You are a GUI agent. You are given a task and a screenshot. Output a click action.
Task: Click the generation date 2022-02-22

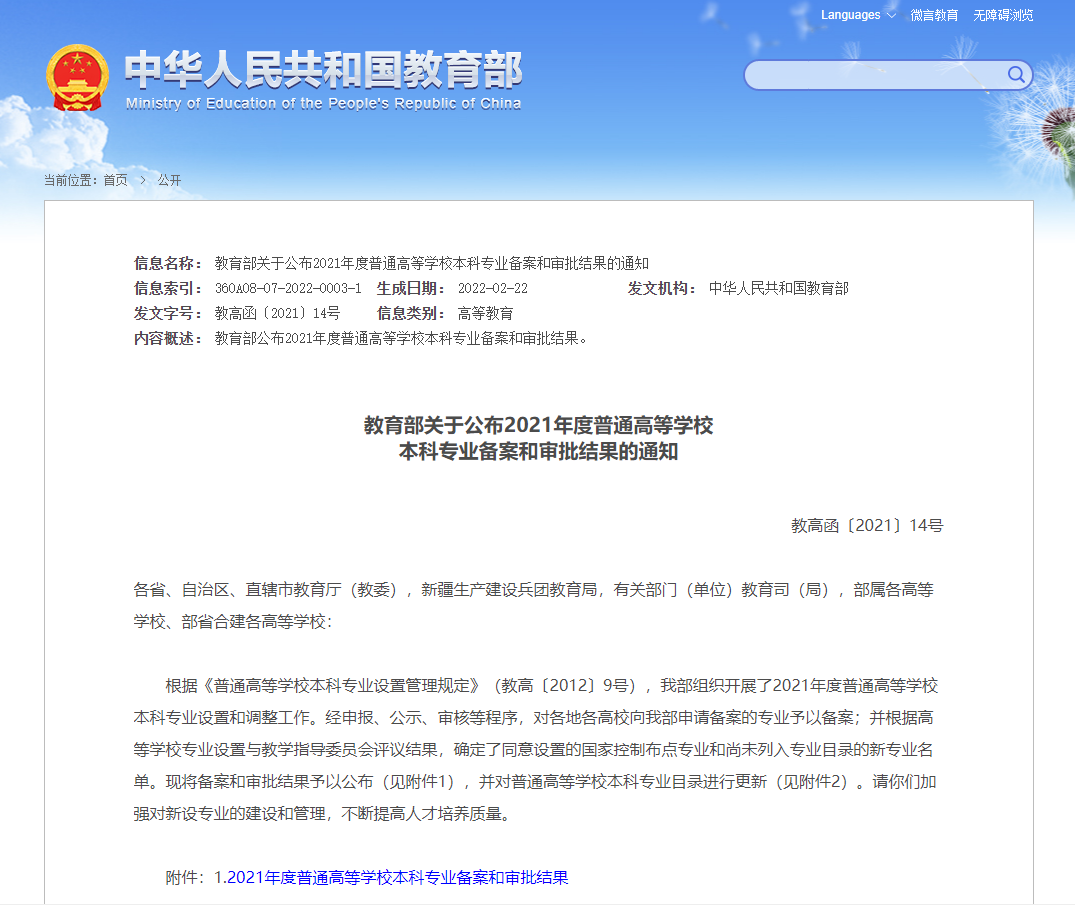coord(492,288)
